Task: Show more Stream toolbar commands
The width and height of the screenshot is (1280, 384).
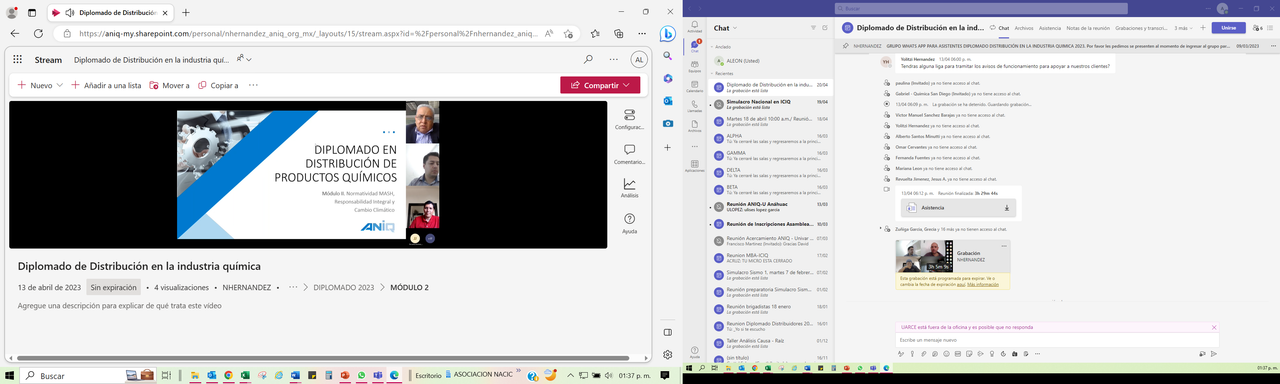Action: (252, 85)
